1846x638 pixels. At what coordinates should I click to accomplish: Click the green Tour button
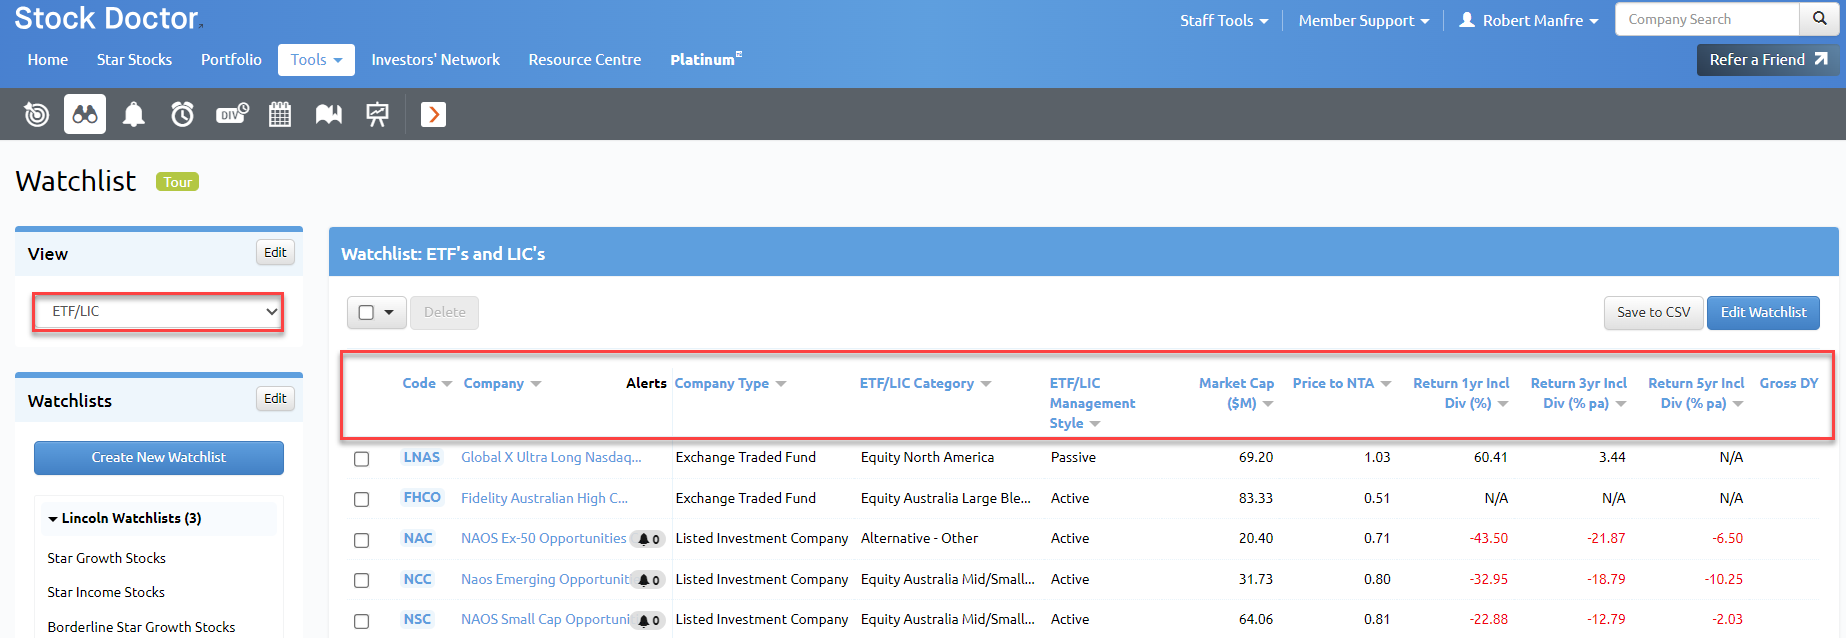pos(177,182)
